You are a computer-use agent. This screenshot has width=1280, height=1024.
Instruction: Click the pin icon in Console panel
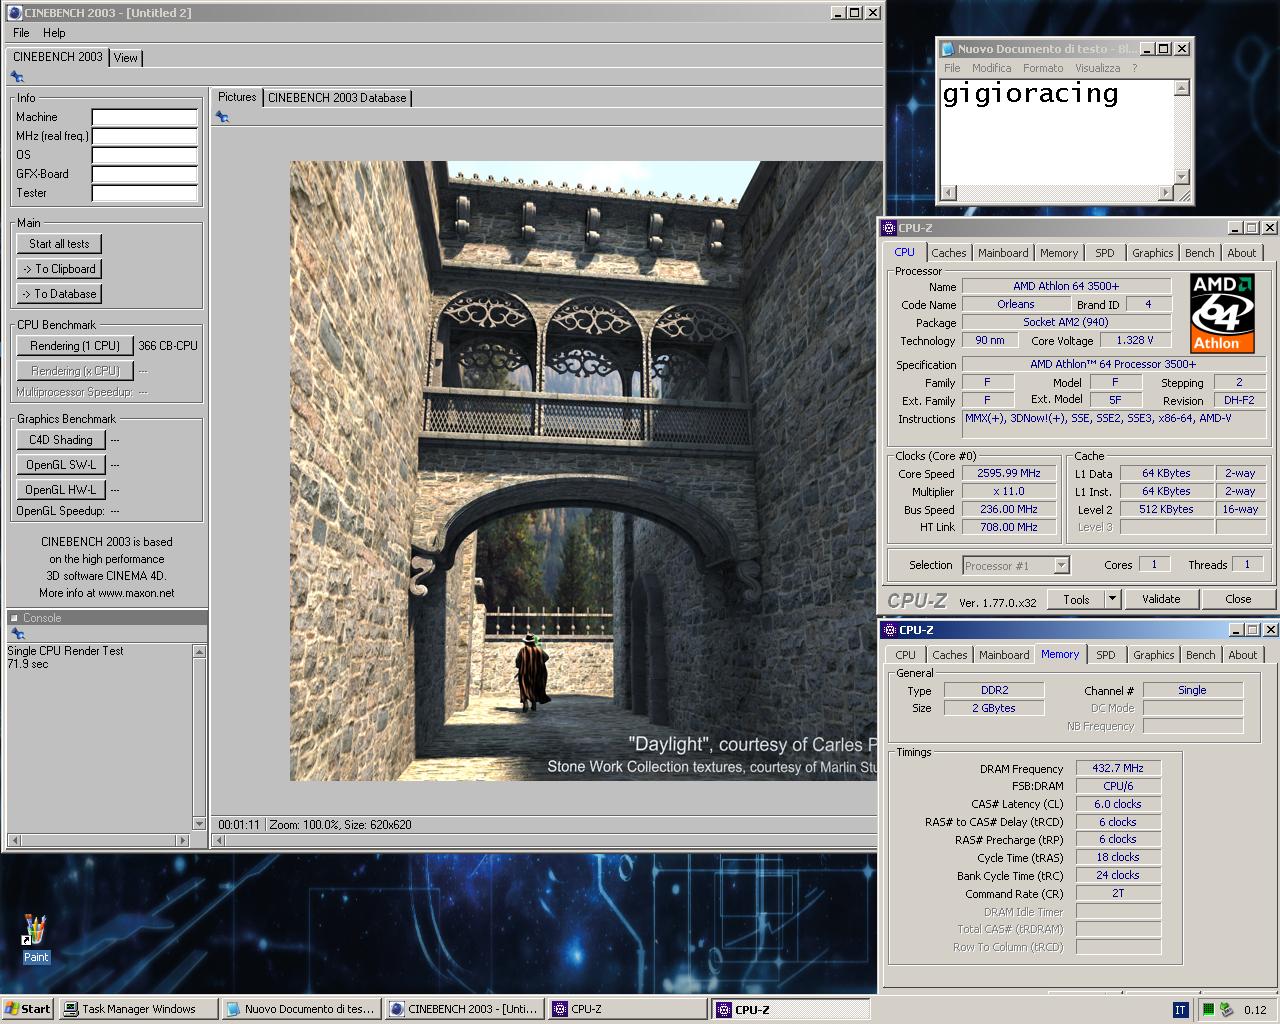[x=17, y=634]
